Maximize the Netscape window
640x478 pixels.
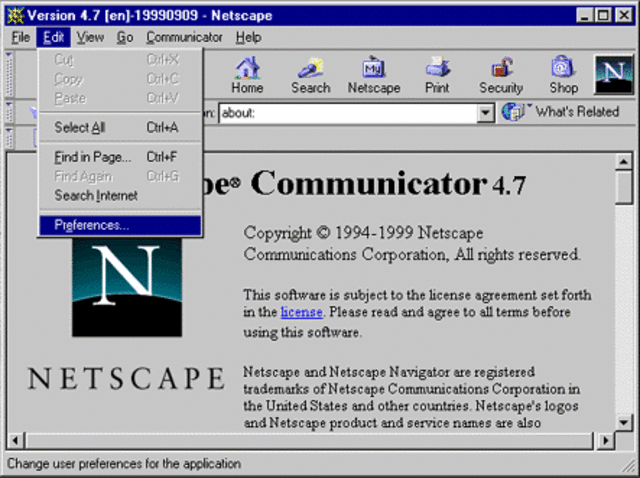pos(603,16)
